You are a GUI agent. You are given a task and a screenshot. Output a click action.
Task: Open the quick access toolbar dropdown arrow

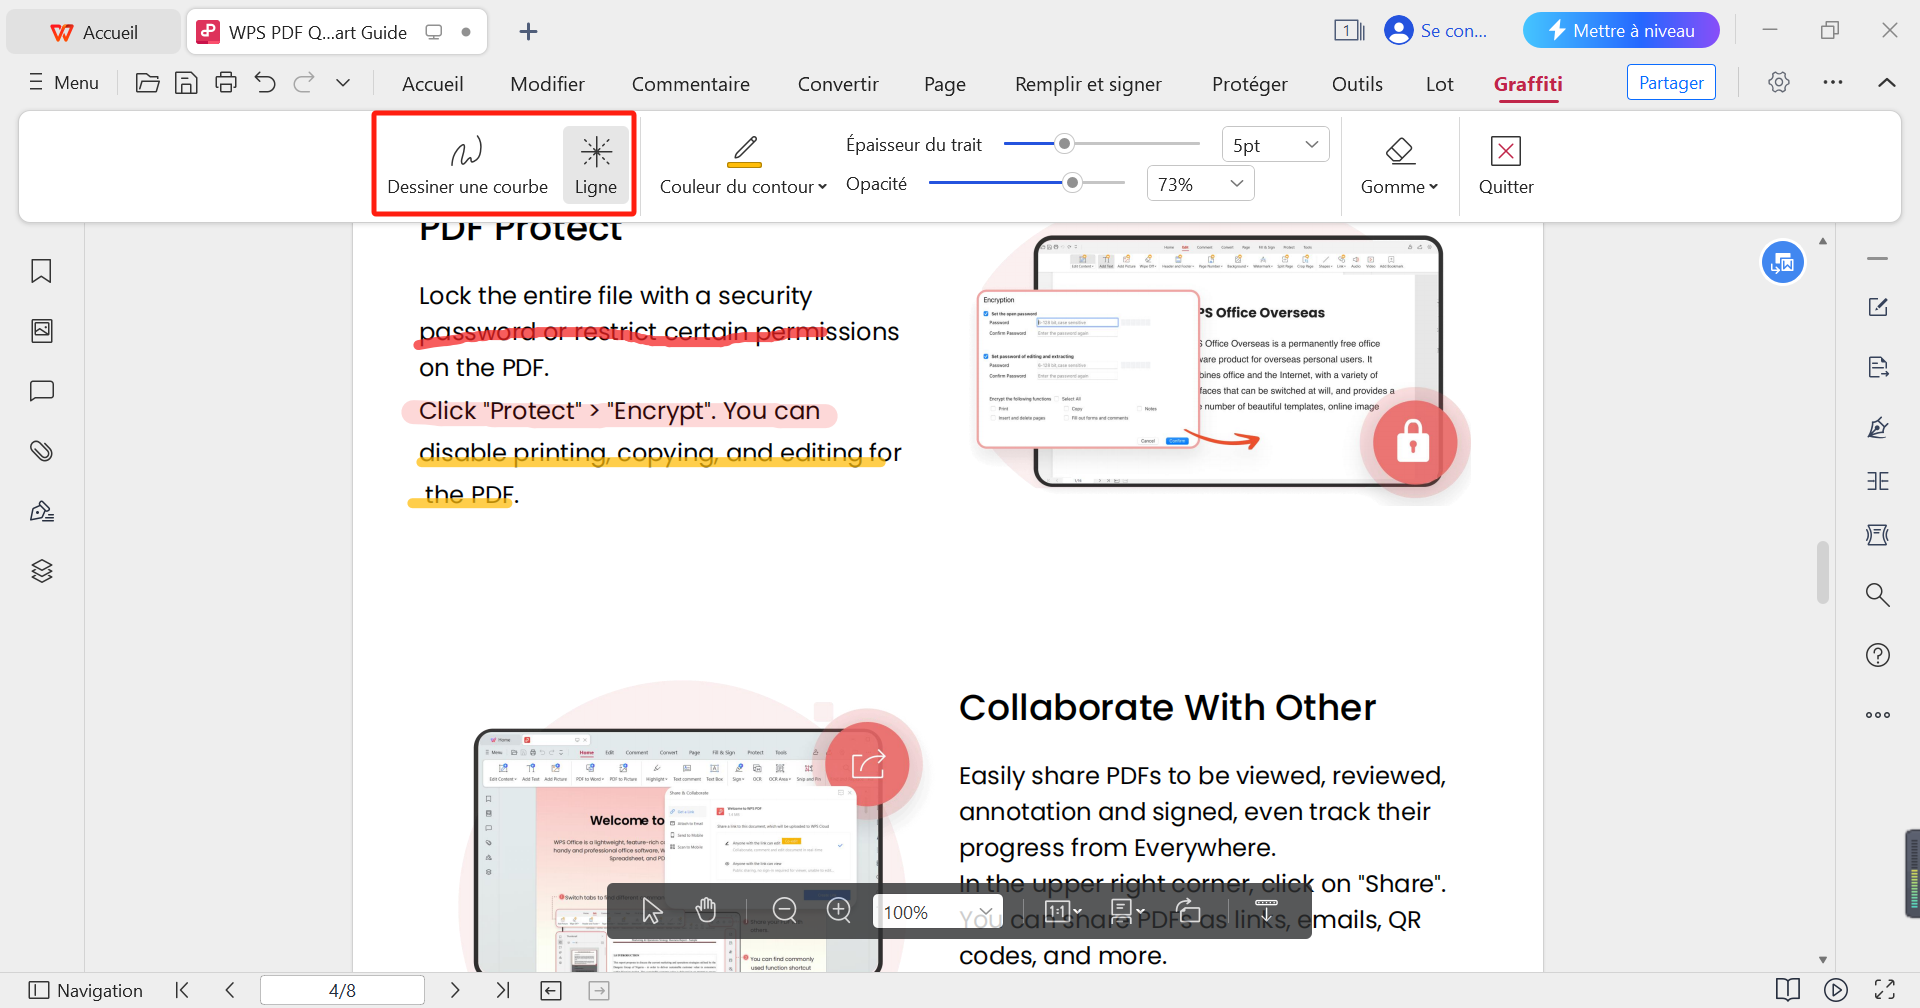tap(343, 83)
